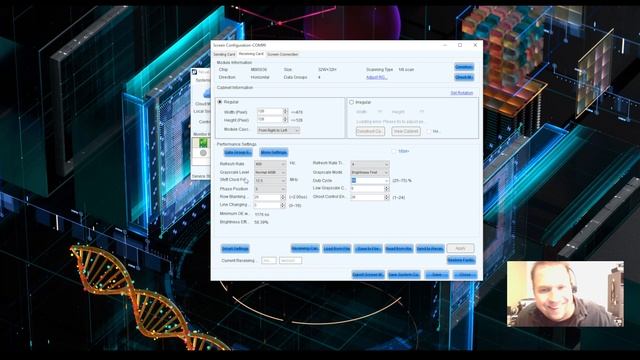Click the Close button at bottom right
640x360 pixels.
(x=465, y=275)
